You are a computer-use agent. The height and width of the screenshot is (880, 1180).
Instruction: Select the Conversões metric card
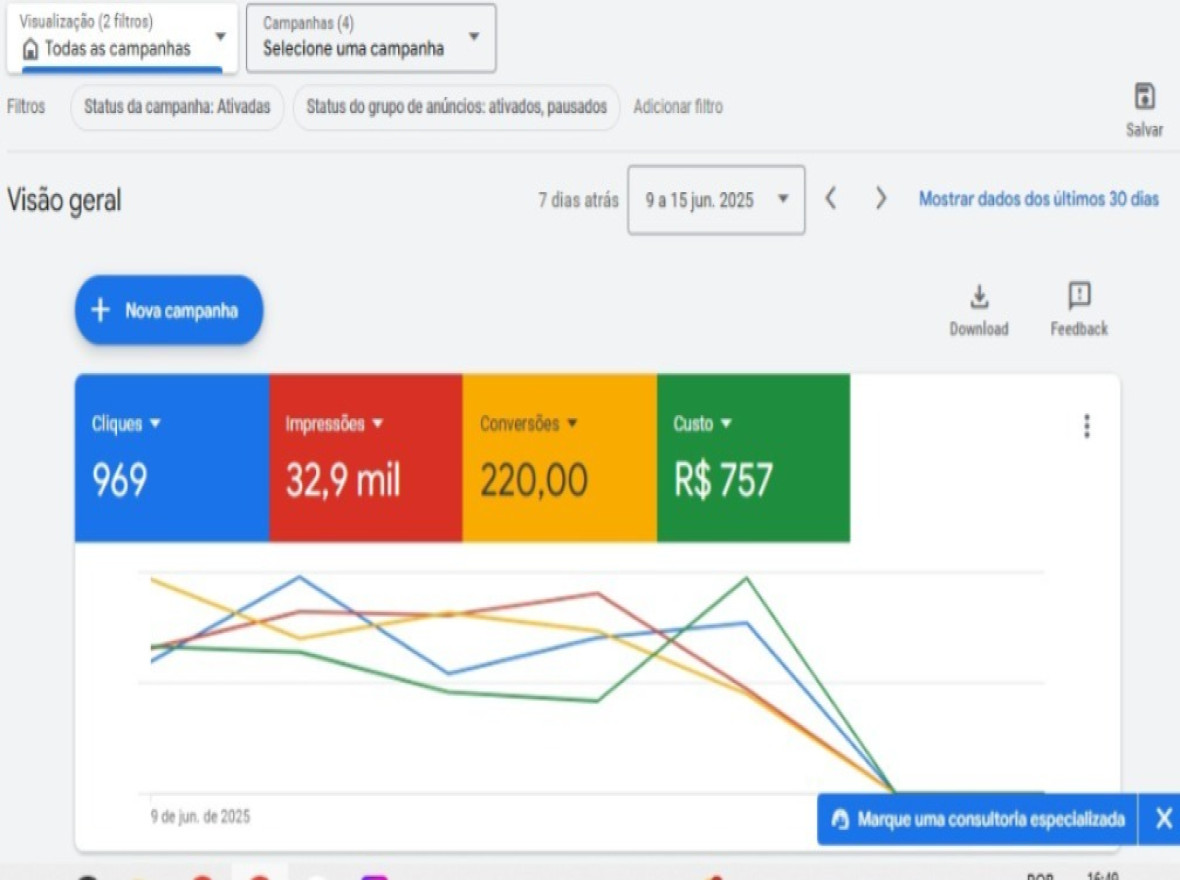[559, 459]
